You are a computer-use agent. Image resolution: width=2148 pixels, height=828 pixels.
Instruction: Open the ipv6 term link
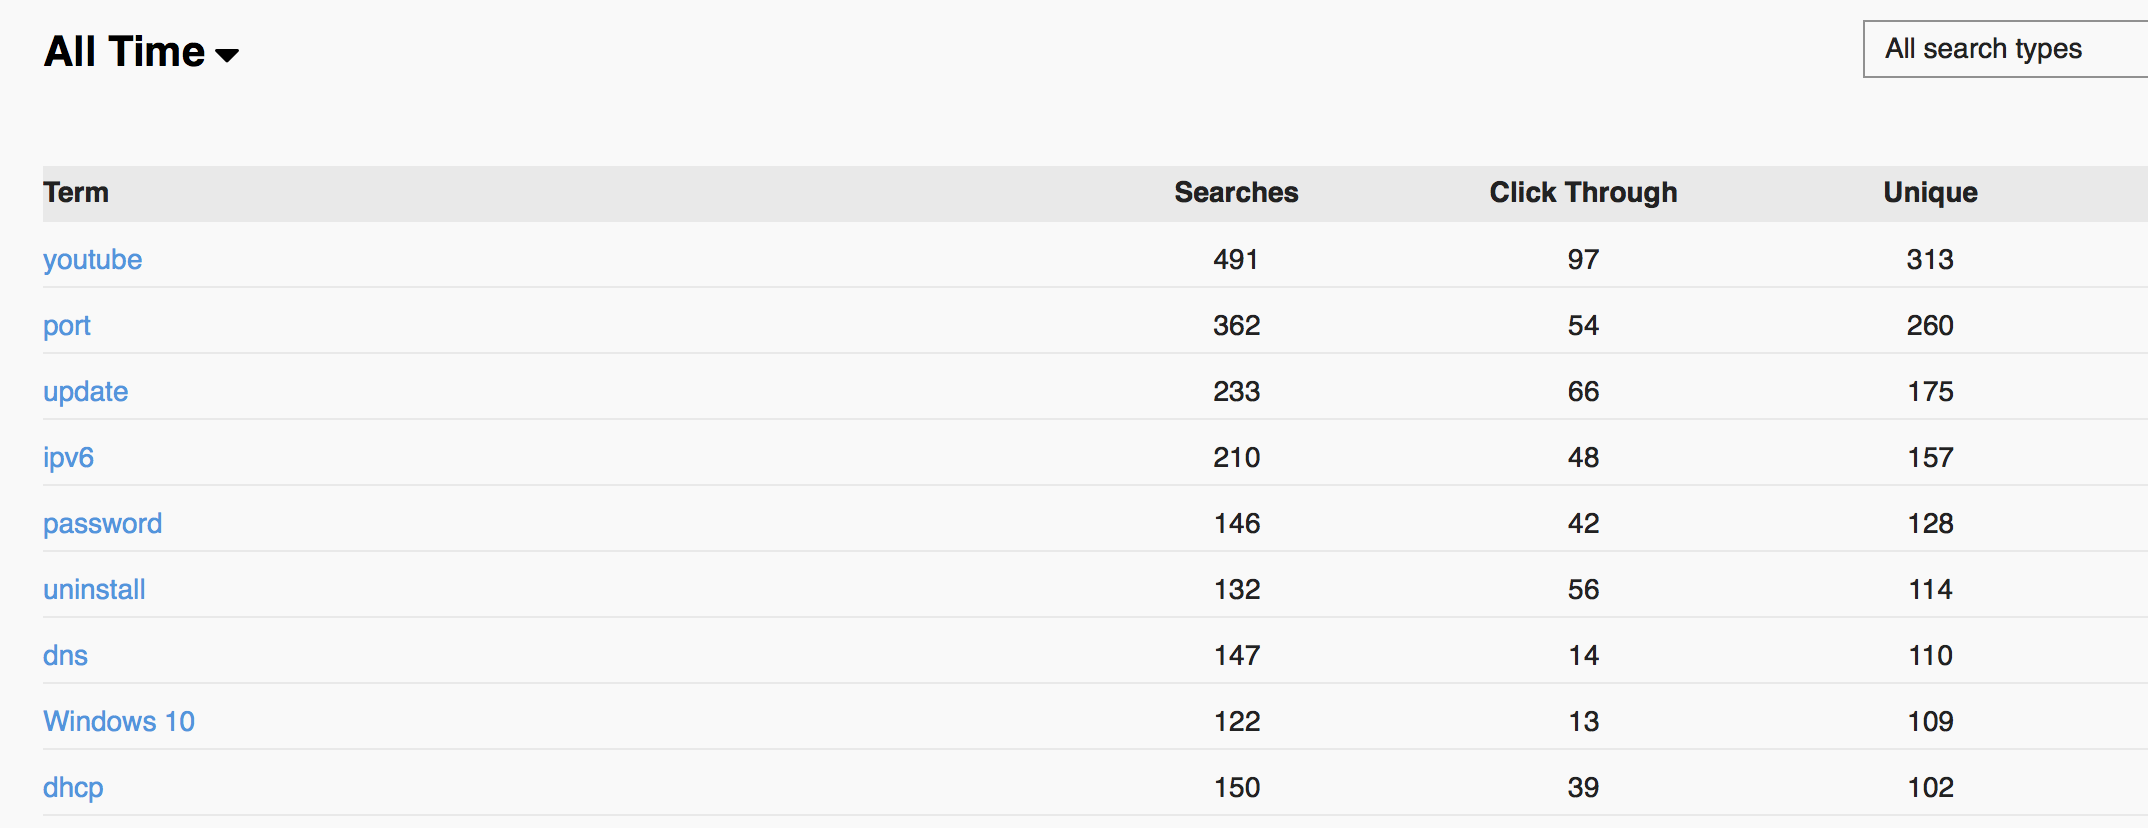[x=68, y=458]
